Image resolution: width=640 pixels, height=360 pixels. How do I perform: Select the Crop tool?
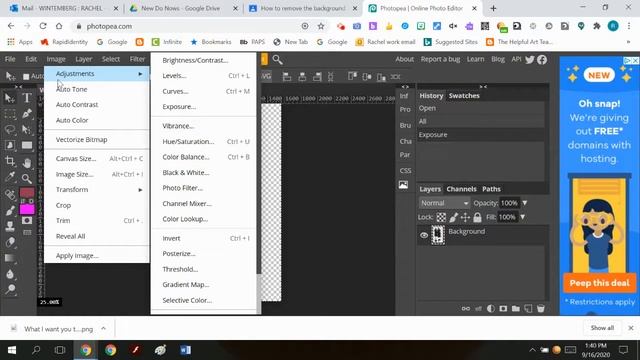coord(10,161)
